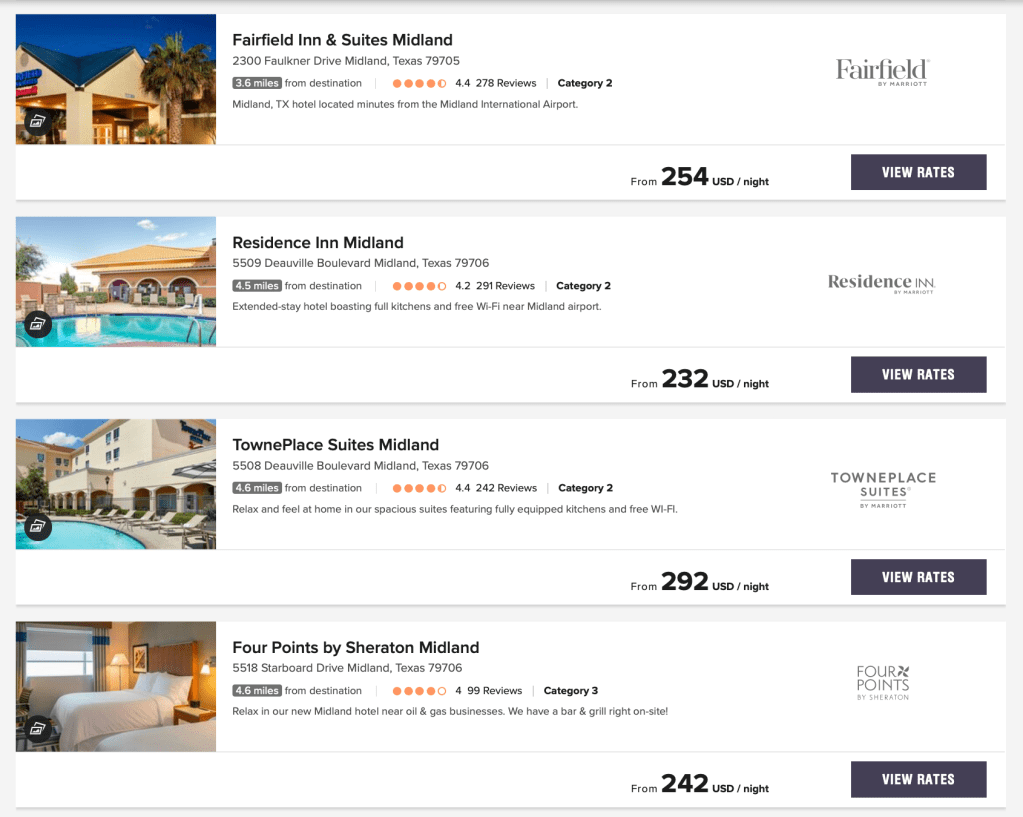View rates for TownePlace Suites Midland
This screenshot has height=817, width=1023.
pyautogui.click(x=918, y=577)
